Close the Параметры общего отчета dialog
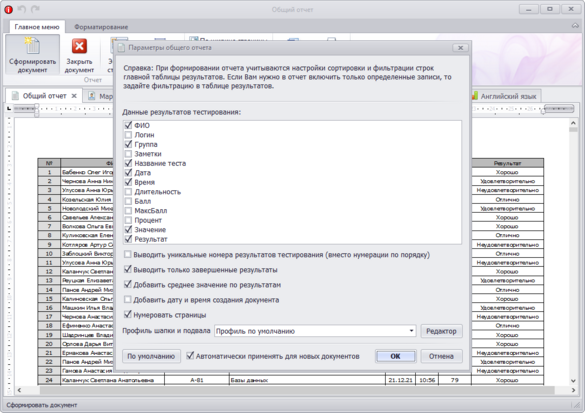 coord(460,48)
